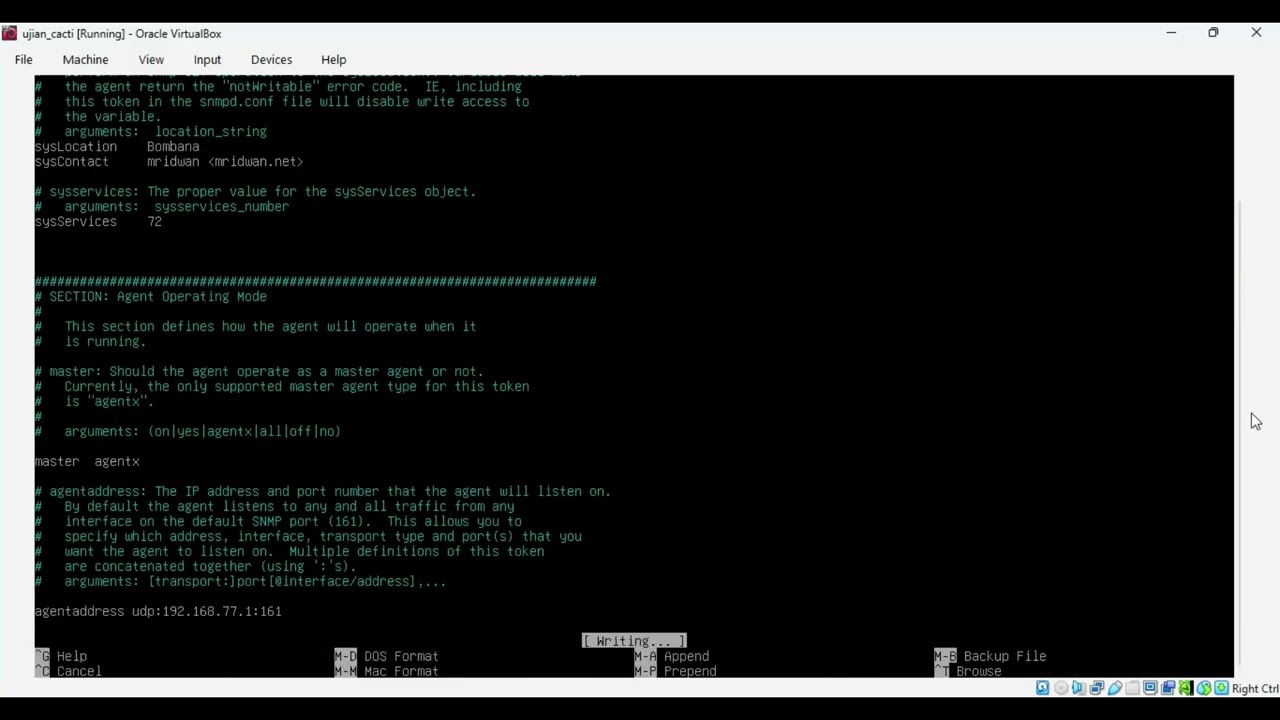
Task: Open the File menu
Action: pyautogui.click(x=23, y=60)
